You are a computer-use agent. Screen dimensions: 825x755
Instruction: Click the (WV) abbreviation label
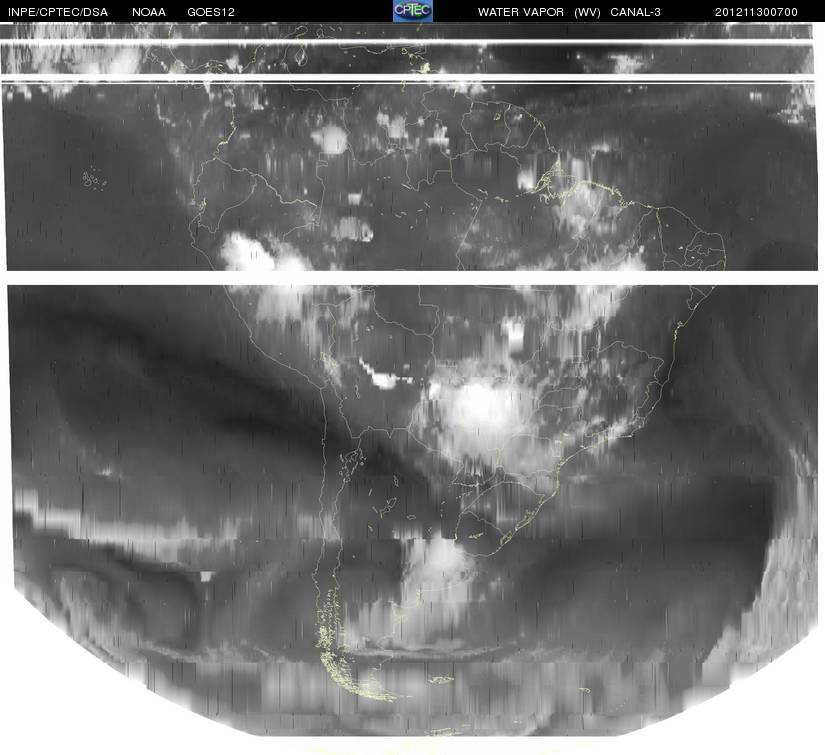(587, 12)
